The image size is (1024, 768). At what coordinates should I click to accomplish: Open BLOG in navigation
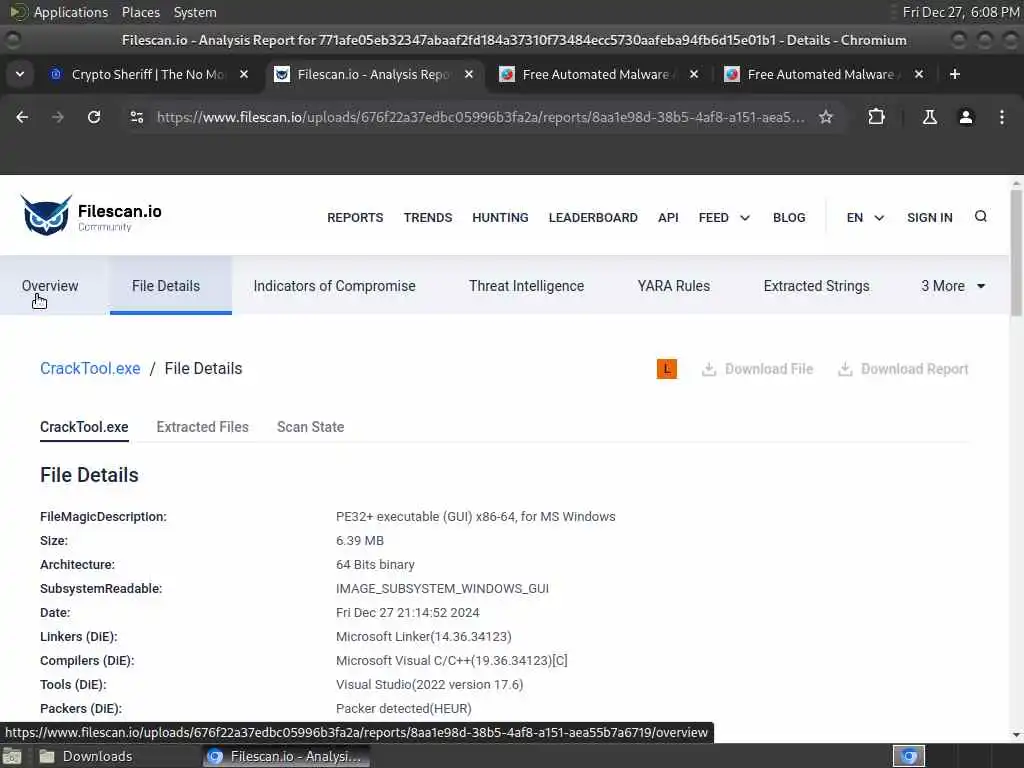click(789, 217)
